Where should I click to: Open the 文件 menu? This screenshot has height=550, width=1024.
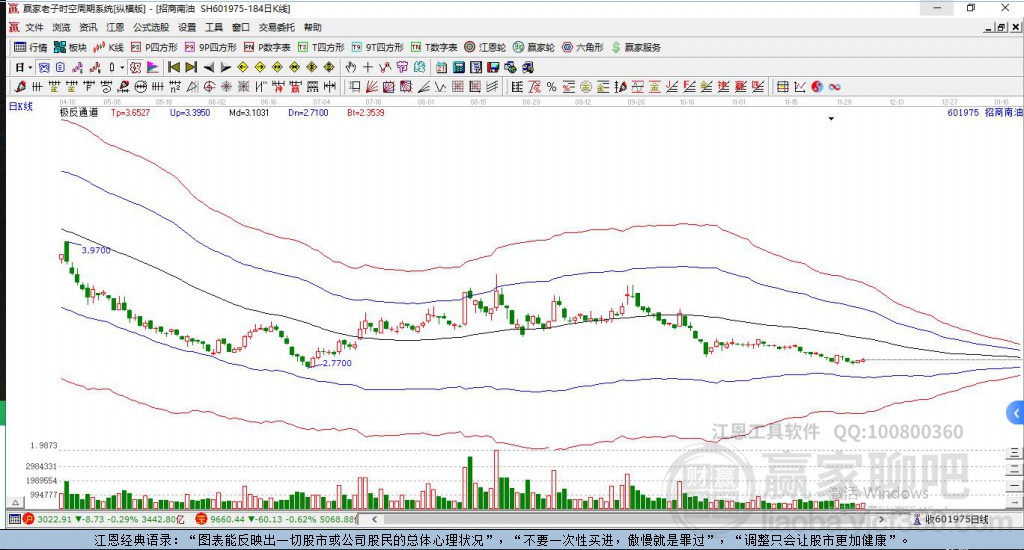[x=34, y=27]
